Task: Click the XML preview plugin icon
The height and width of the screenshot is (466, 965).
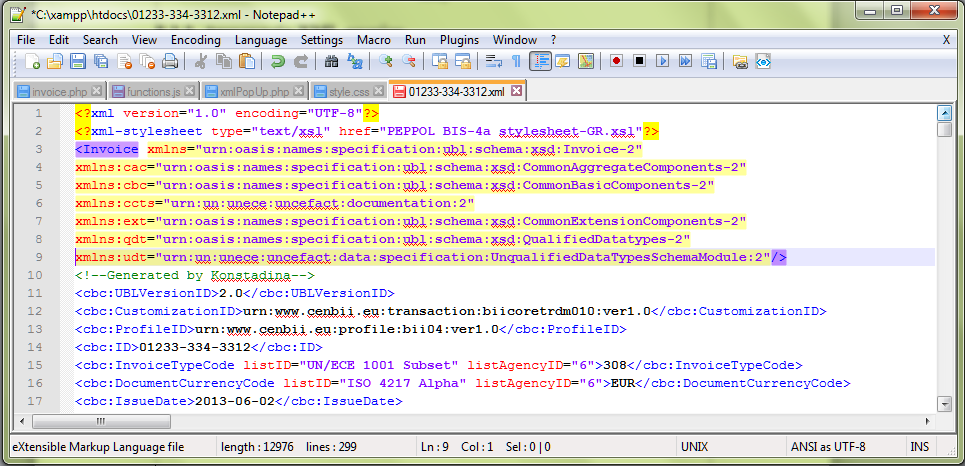Action: 763,62
